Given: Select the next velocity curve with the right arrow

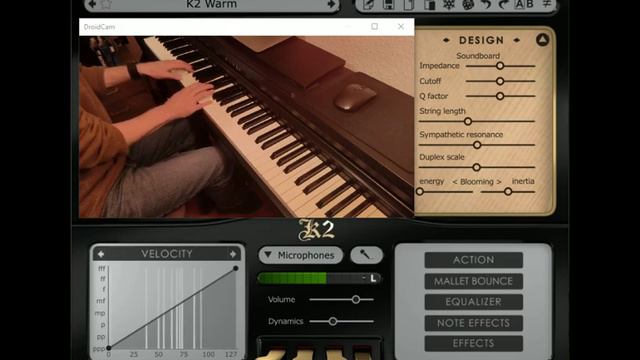Looking at the screenshot, I should pyautogui.click(x=233, y=254).
